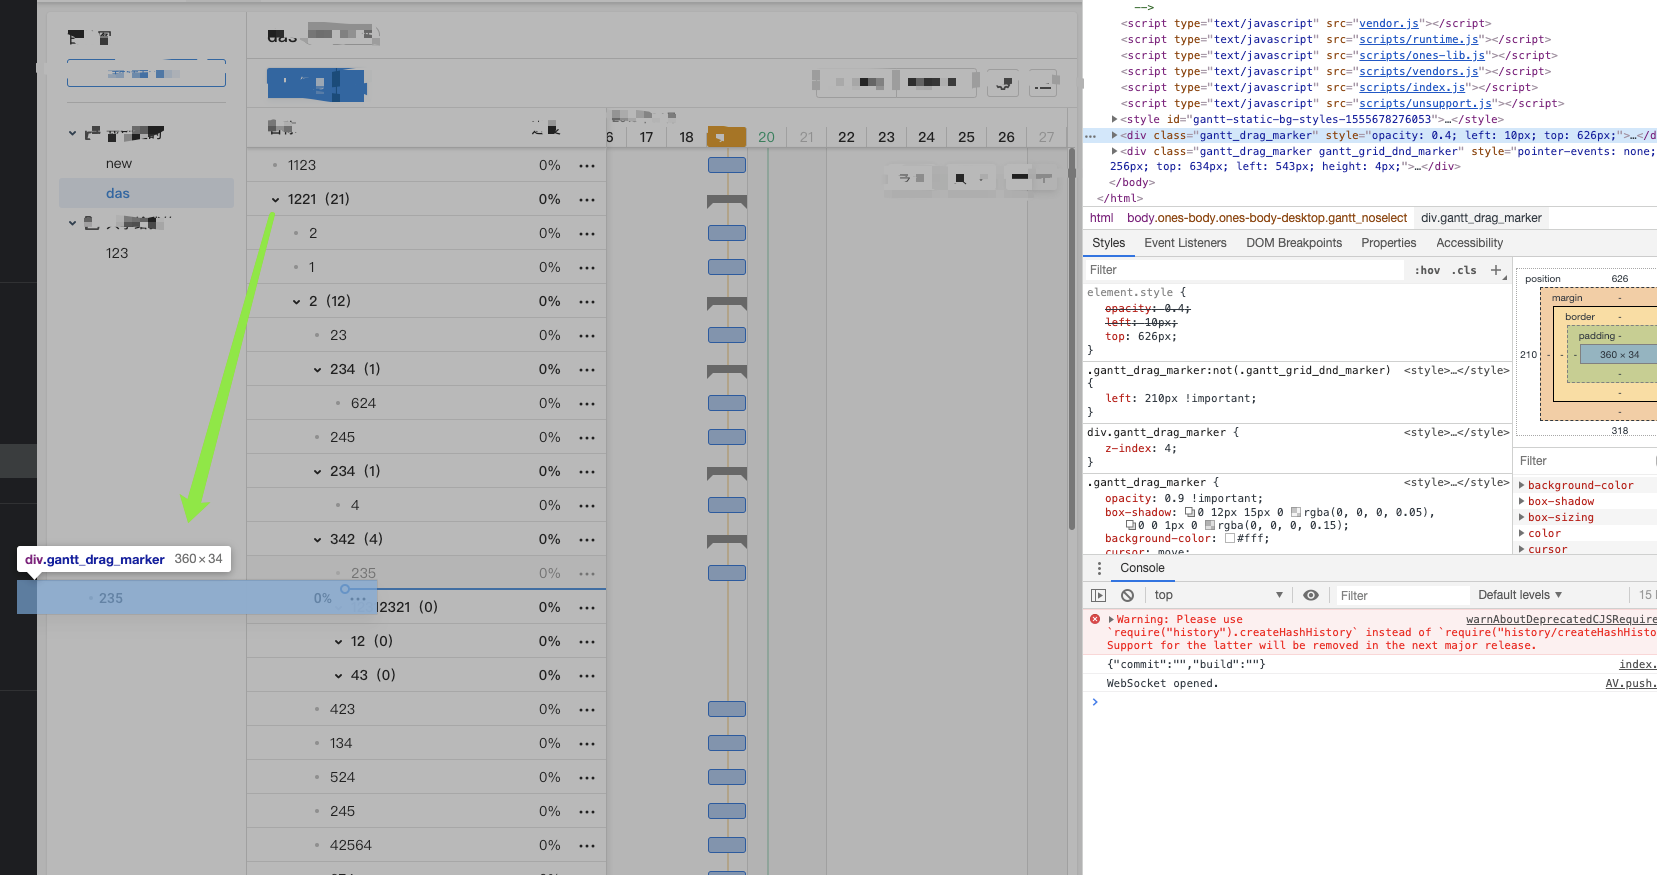Open more options for row 1123

[x=587, y=166]
